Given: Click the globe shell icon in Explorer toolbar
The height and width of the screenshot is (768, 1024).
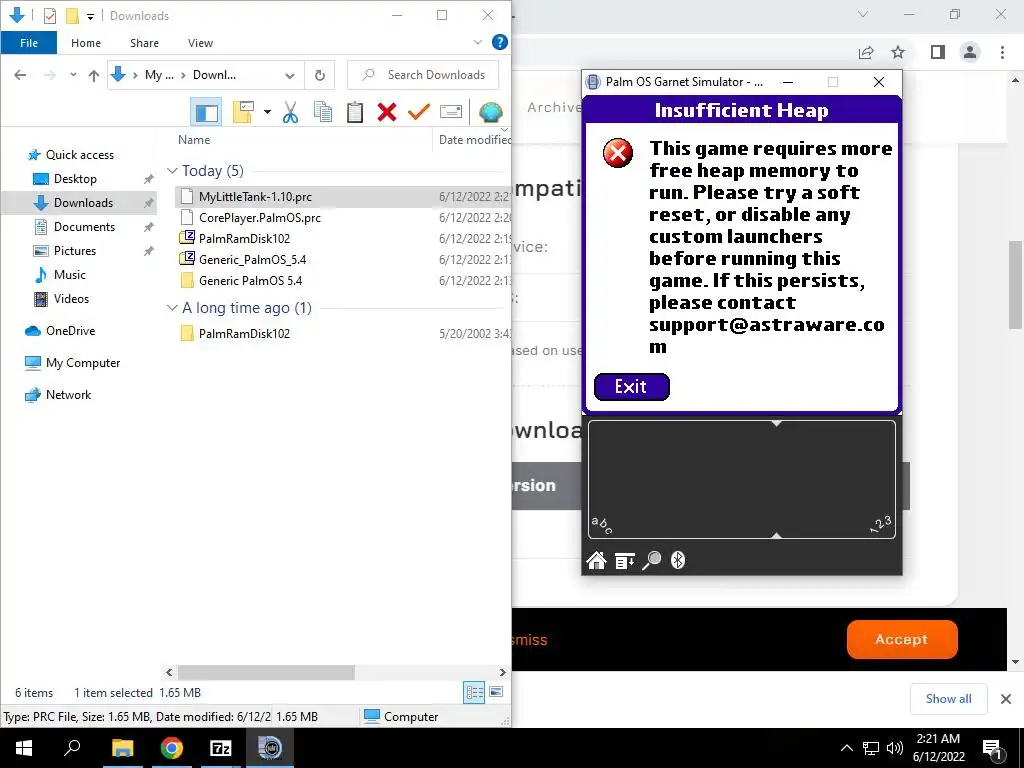Looking at the screenshot, I should [x=490, y=112].
